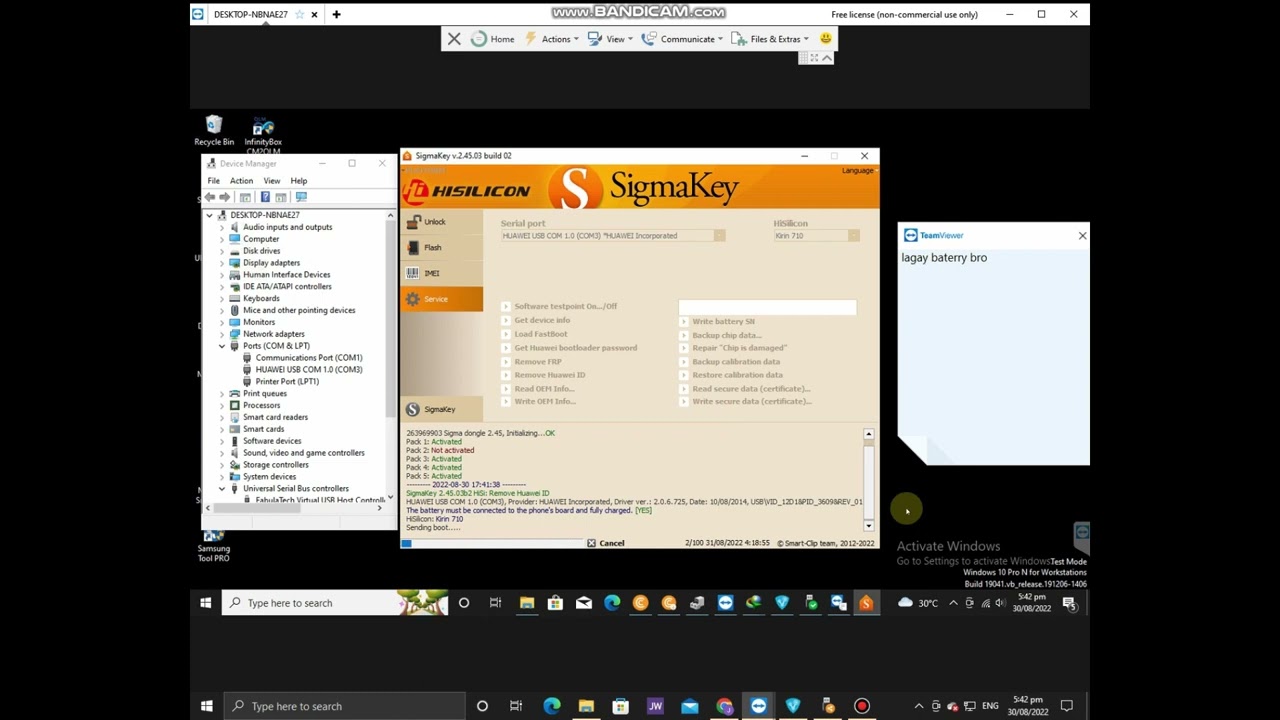Cancel the running SigmaKey operation
This screenshot has height=720, width=1280.
[x=605, y=543]
